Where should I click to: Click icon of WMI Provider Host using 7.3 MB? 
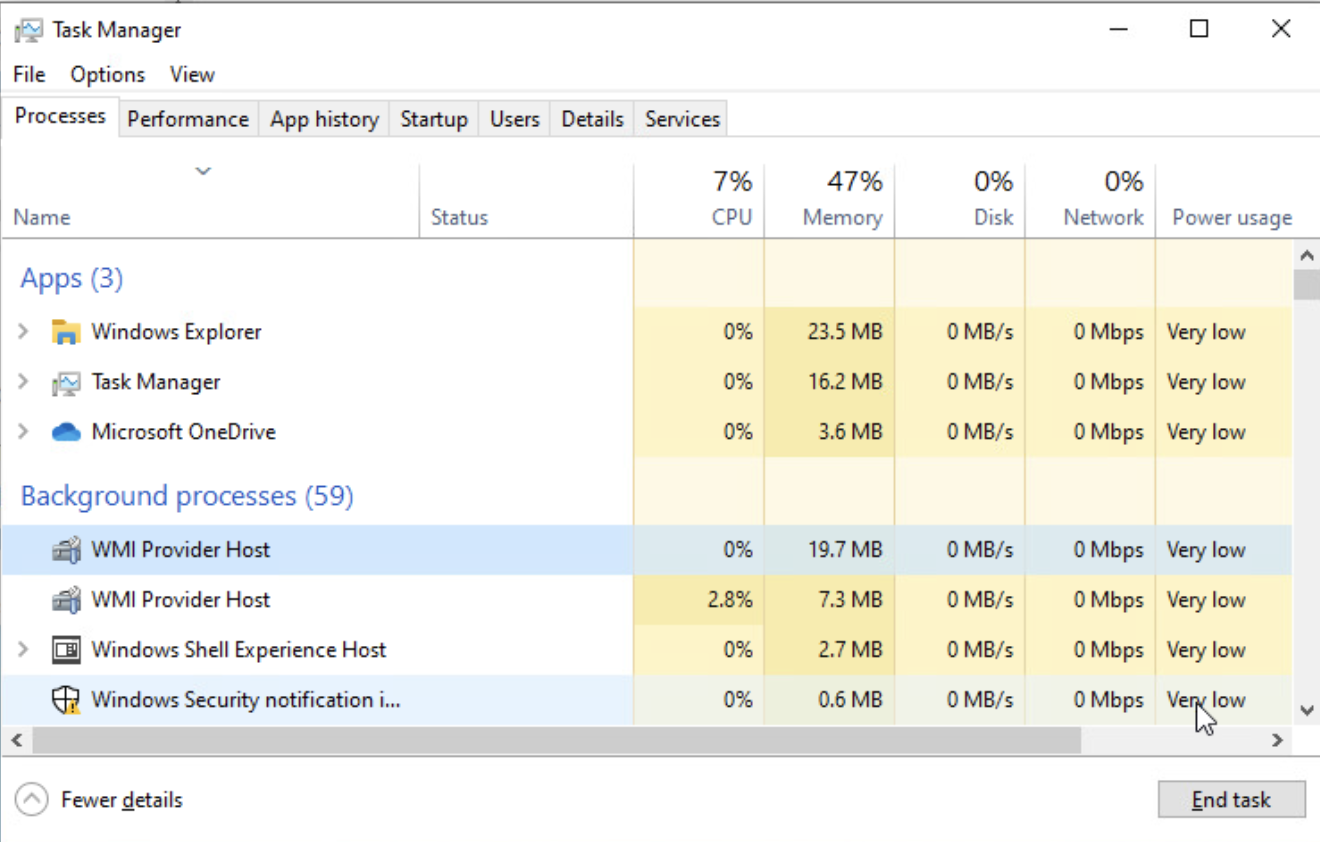(66, 600)
